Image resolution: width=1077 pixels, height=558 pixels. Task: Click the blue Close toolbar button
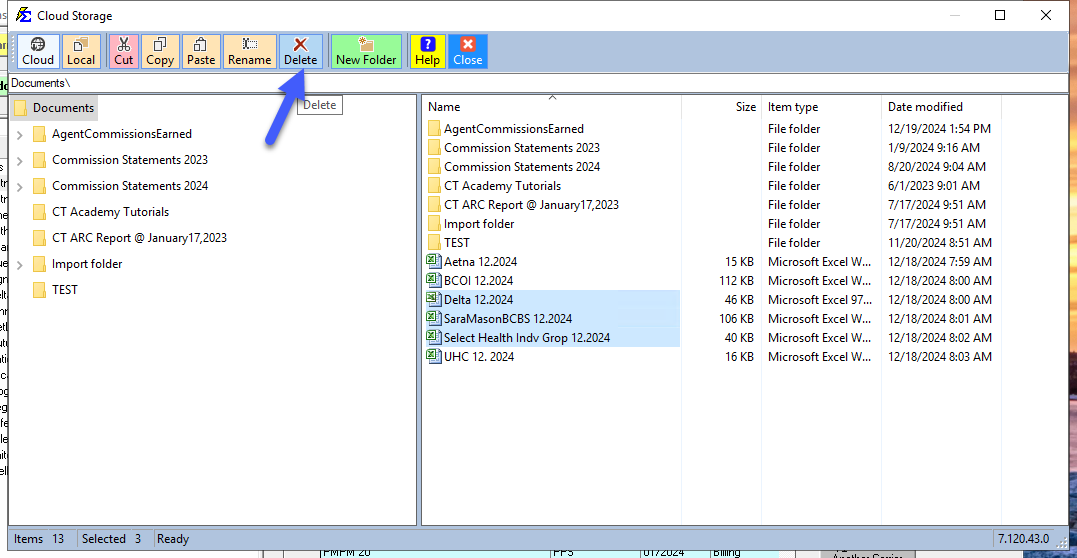(468, 52)
